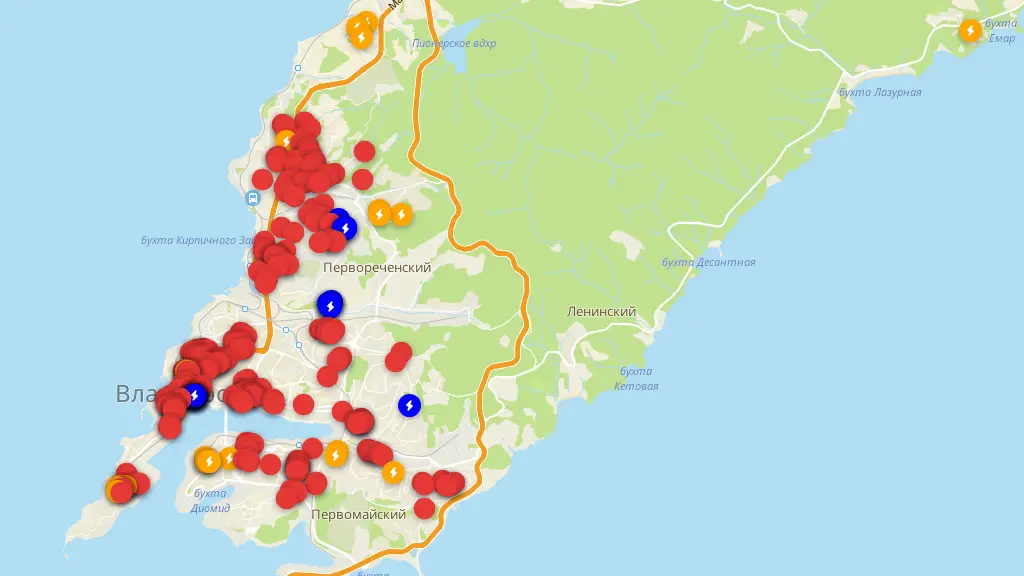Click the lone red marker right of Первомайский label
The width and height of the screenshot is (1024, 576).
[x=424, y=508]
